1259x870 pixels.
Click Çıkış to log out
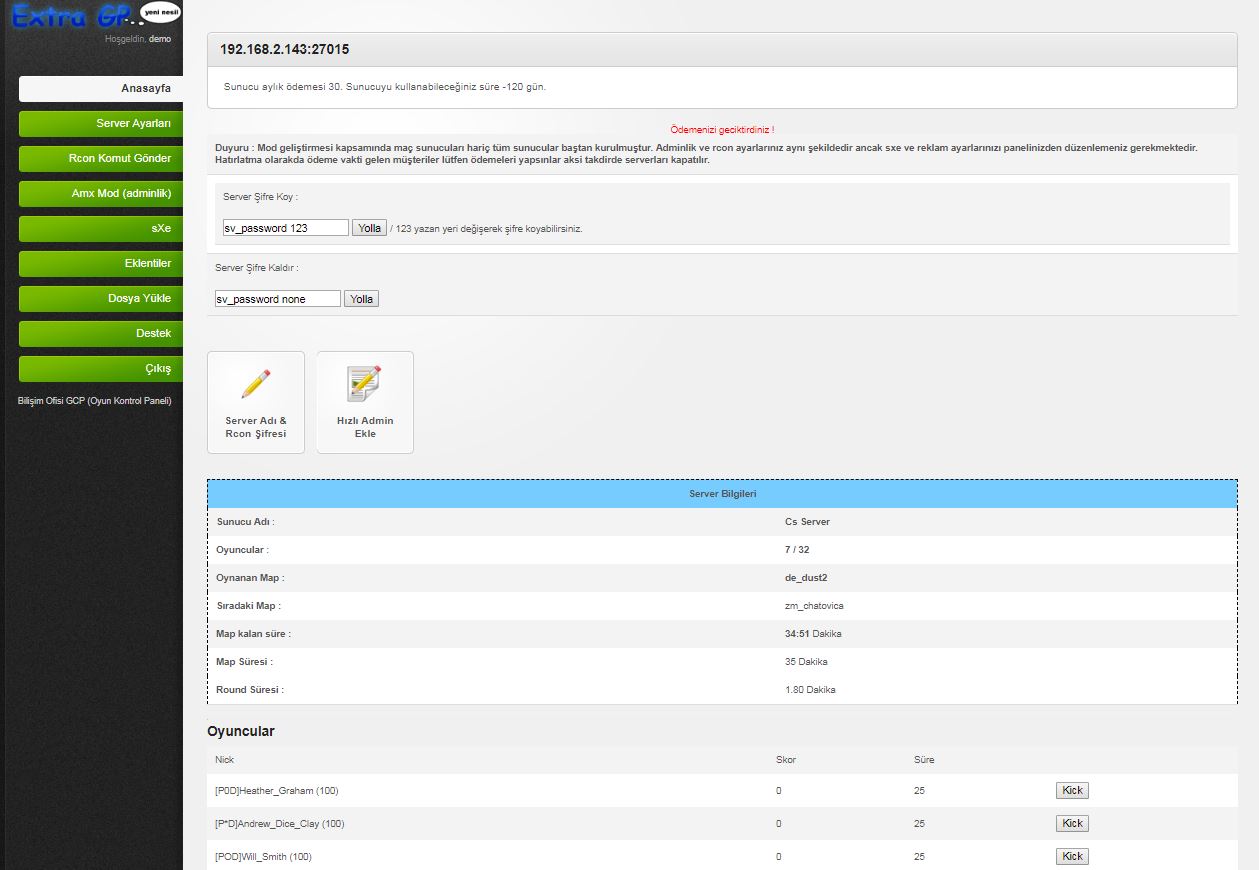click(x=101, y=368)
